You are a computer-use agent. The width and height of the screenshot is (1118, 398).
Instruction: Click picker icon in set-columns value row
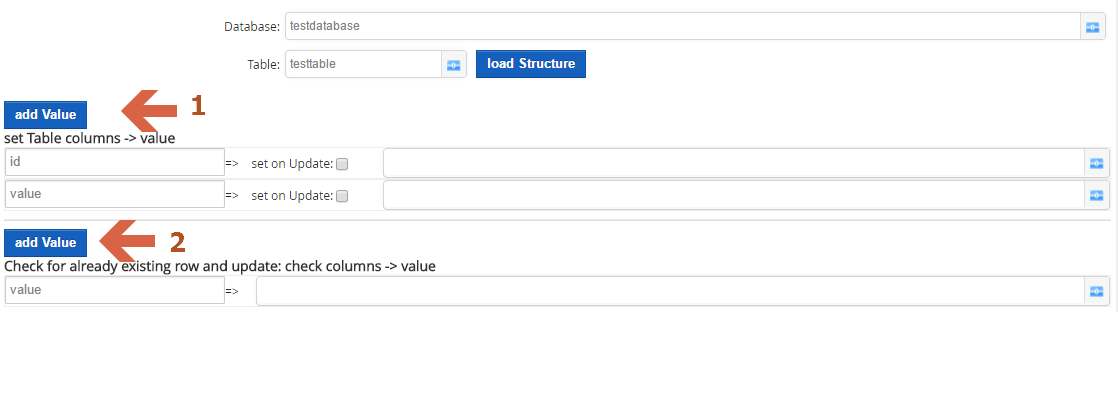[1097, 195]
